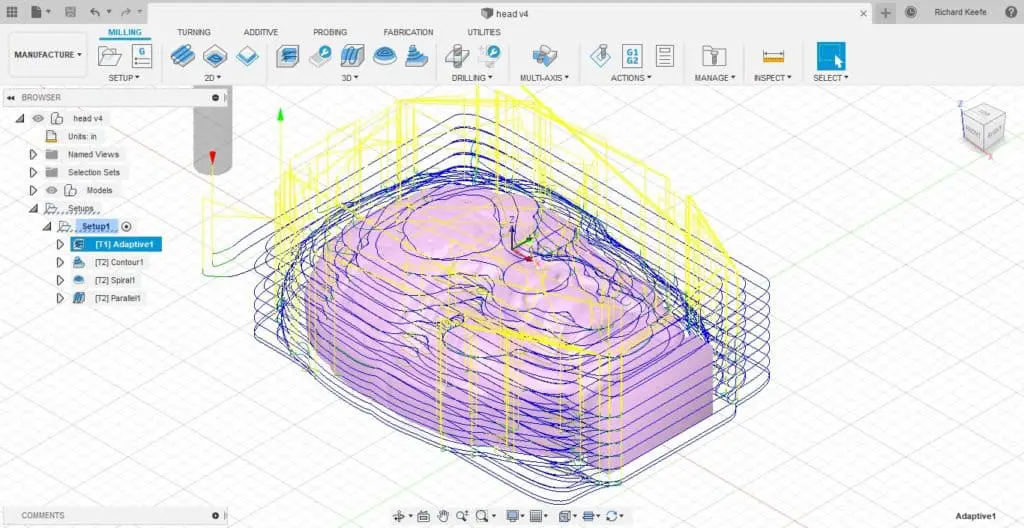Select the 3D Adaptive Clearing tool
Image resolution: width=1024 pixels, height=528 pixels.
[287, 56]
